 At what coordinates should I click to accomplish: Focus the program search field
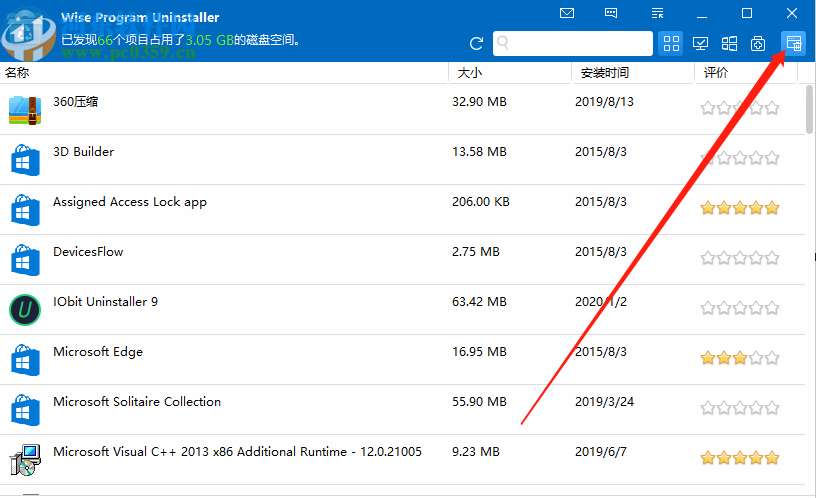tap(572, 43)
